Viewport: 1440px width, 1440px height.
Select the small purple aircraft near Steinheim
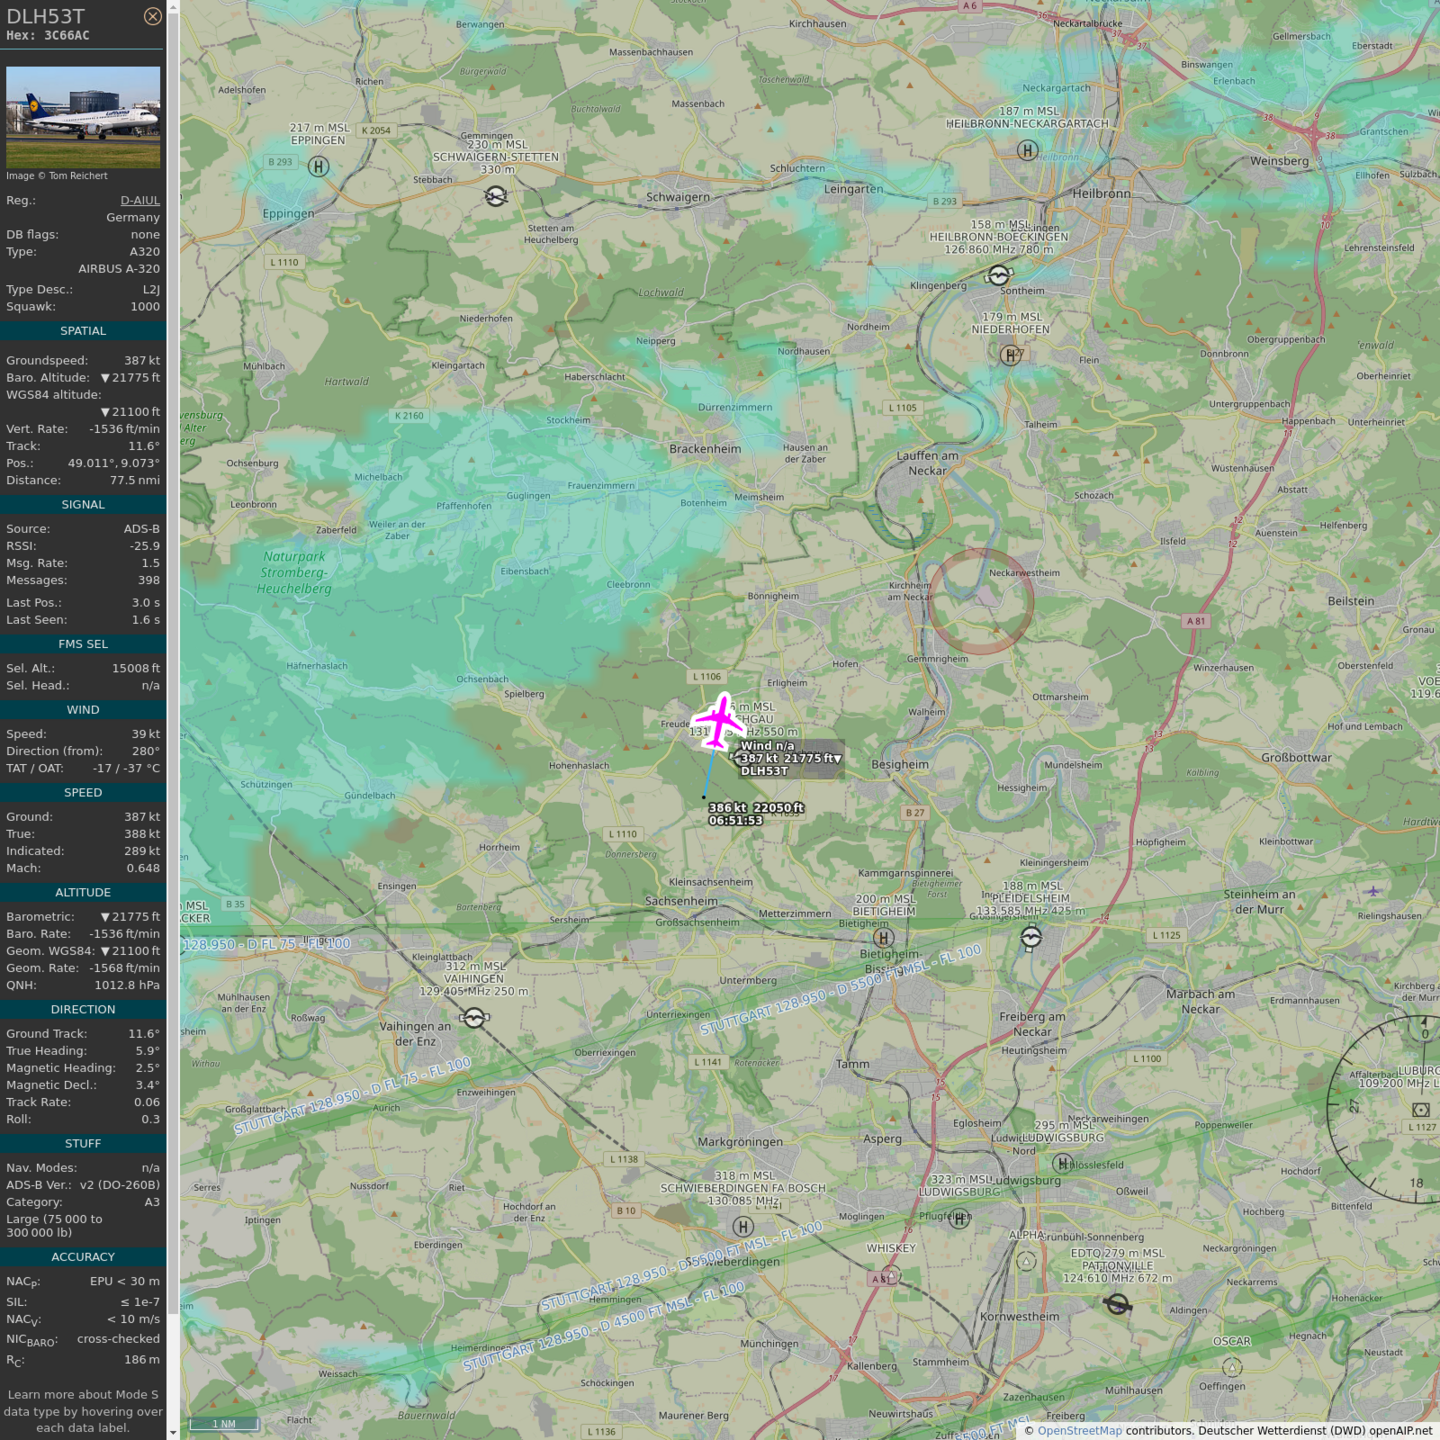pos(1373,891)
